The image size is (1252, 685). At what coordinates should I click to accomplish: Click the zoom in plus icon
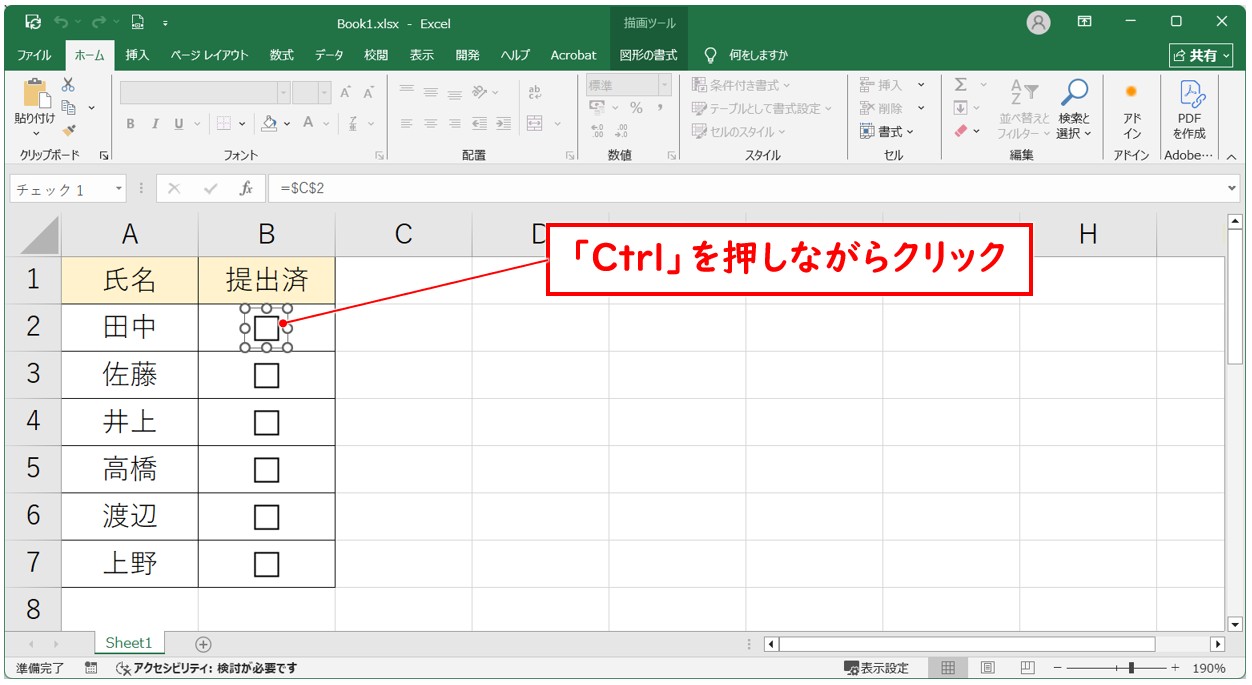coord(1177,668)
